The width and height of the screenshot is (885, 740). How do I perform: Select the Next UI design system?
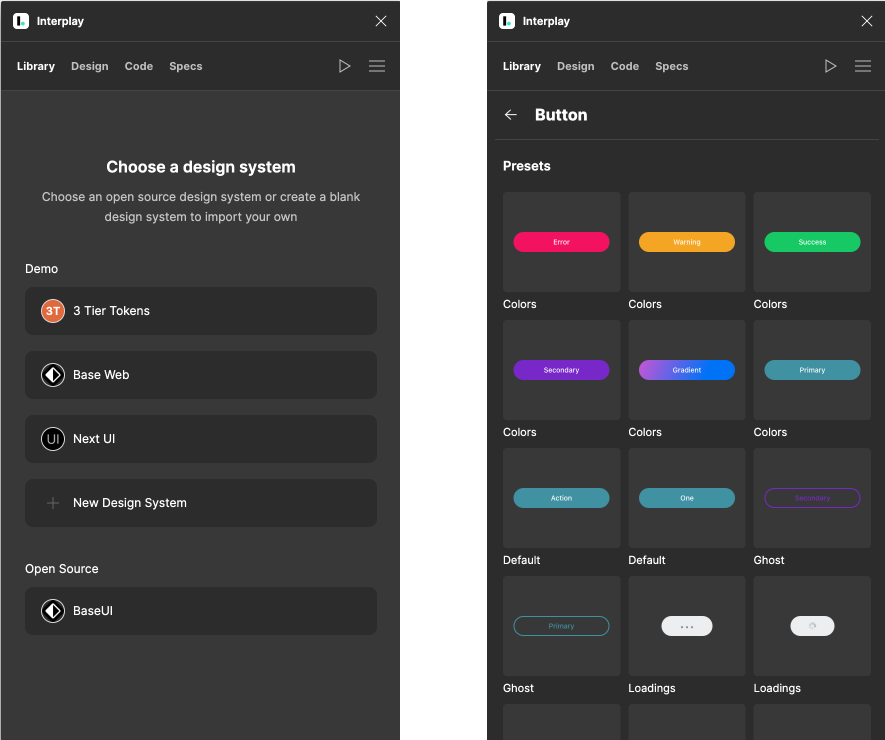click(201, 439)
